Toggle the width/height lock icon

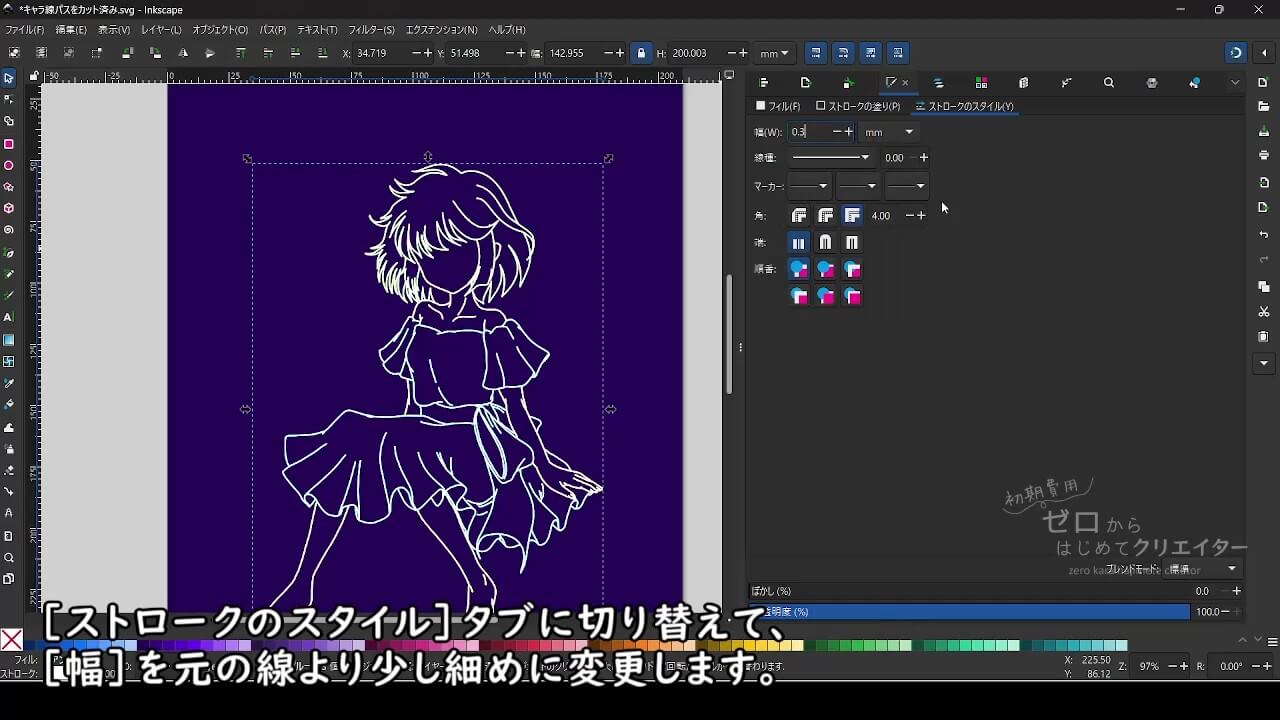point(641,53)
